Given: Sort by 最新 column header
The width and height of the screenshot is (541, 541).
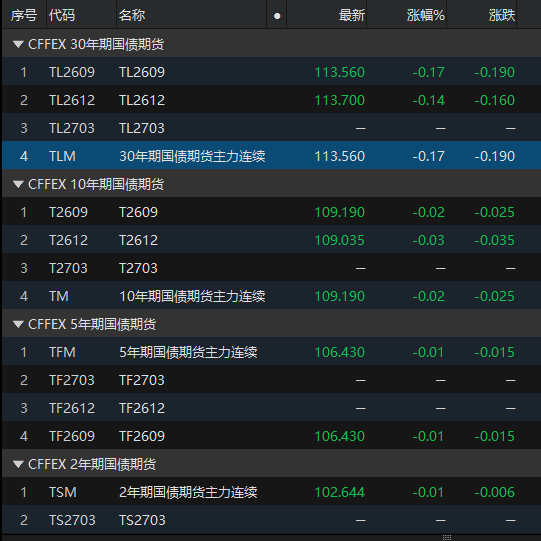Looking at the screenshot, I should click(x=327, y=15).
